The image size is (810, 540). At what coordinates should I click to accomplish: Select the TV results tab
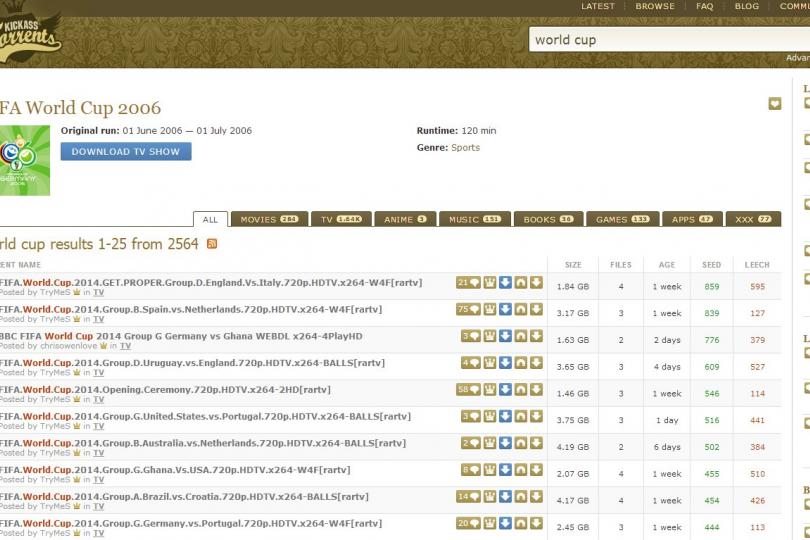click(340, 219)
